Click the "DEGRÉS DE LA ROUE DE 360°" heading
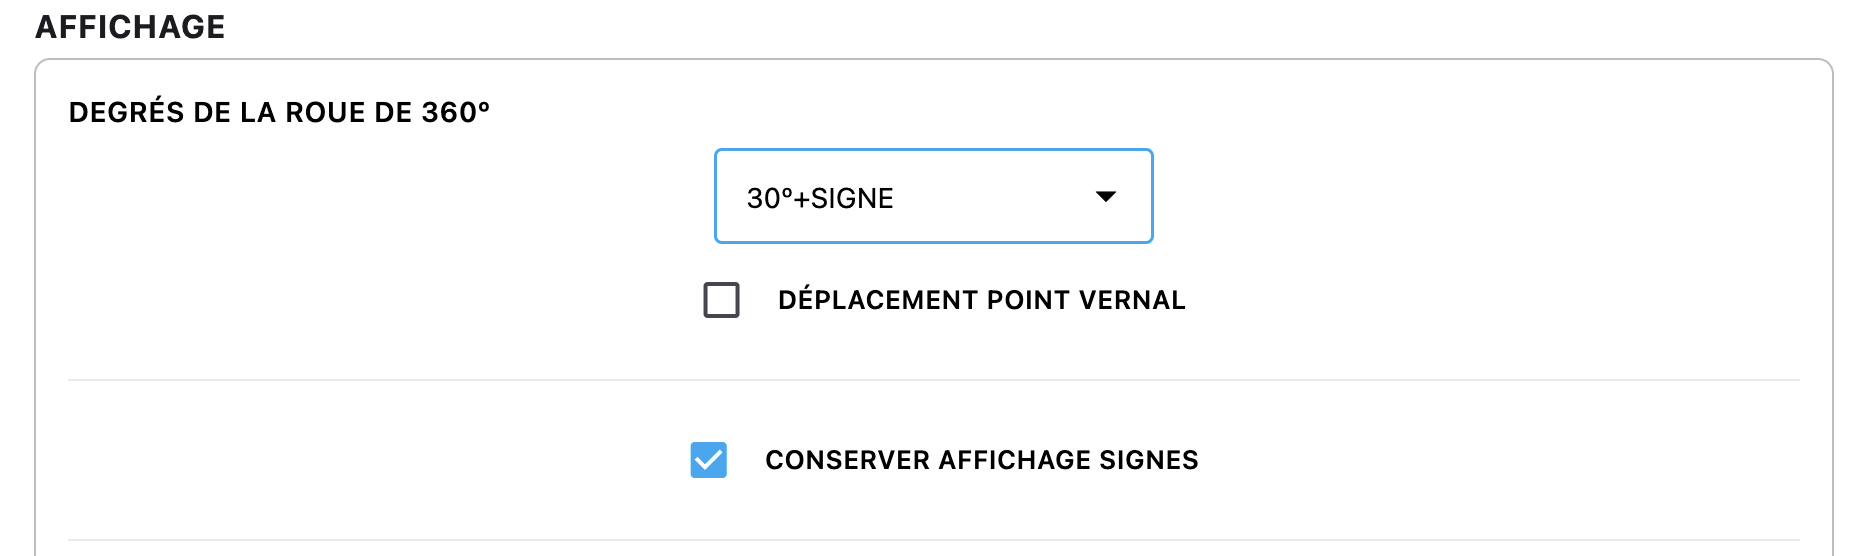The height and width of the screenshot is (556, 1866). pos(279,112)
